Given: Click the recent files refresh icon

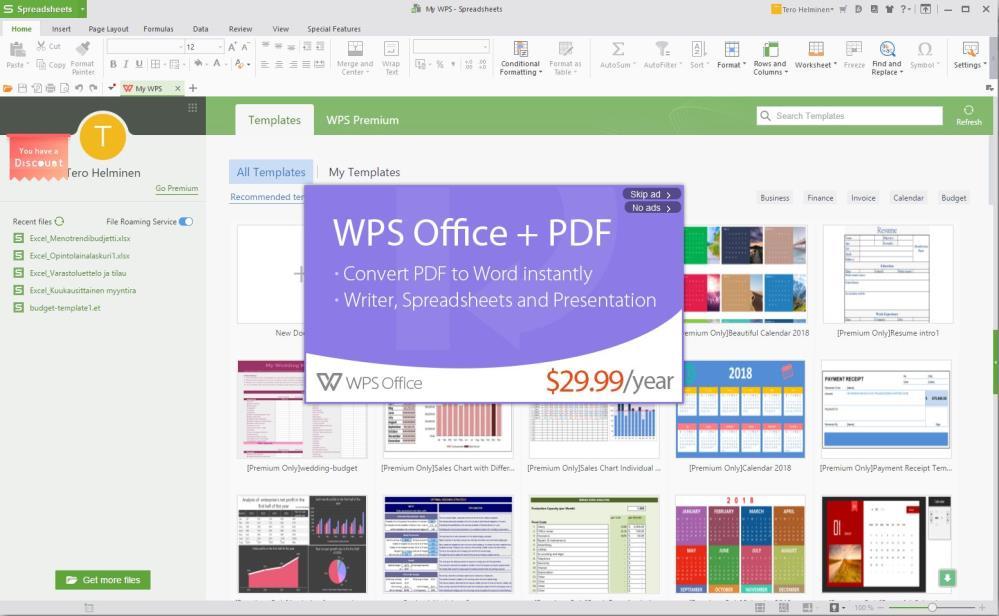Looking at the screenshot, I should click(x=59, y=222).
